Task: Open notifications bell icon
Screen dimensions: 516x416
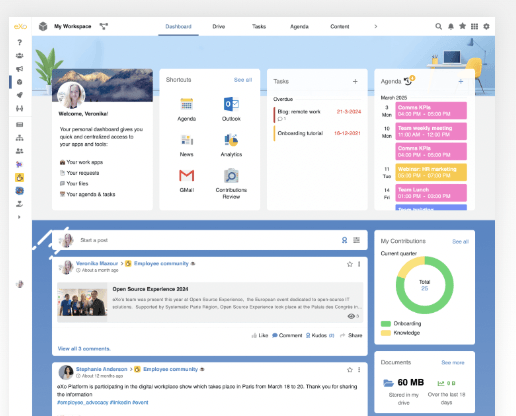Action: pos(451,26)
